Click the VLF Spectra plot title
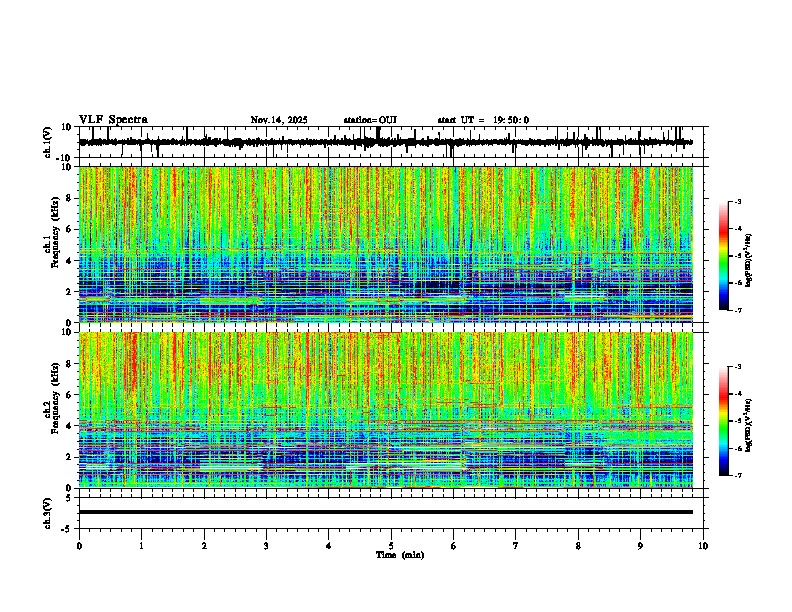 (x=113, y=120)
